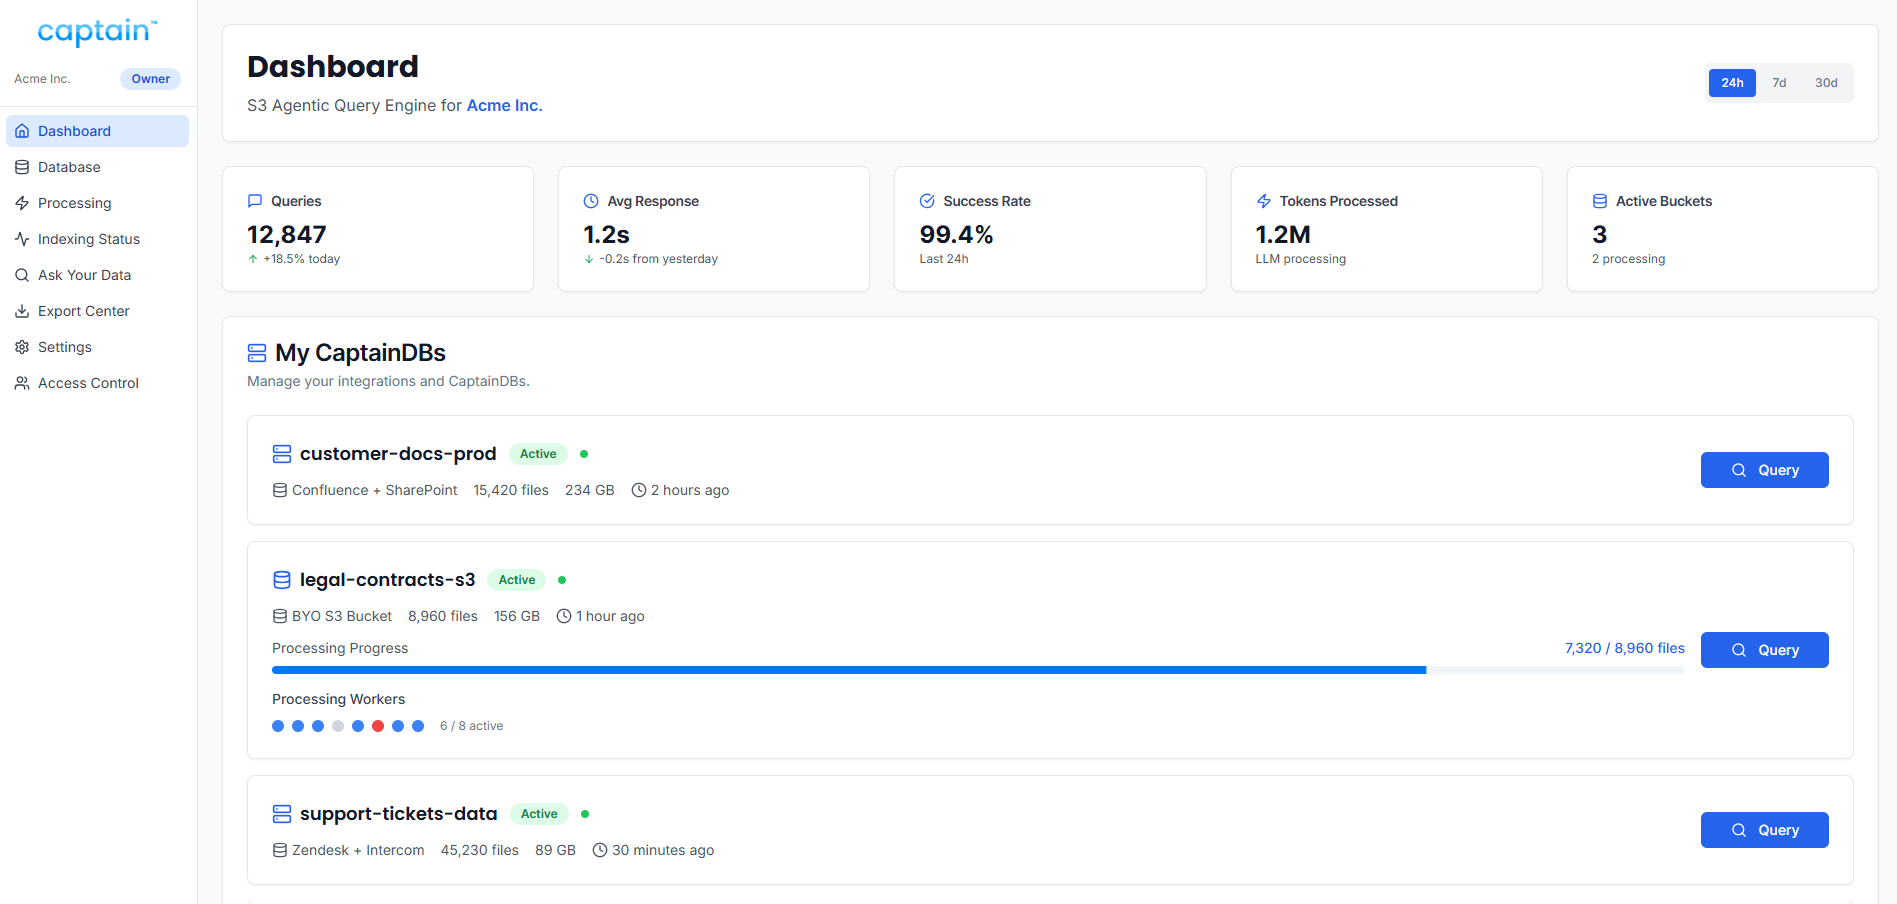Select the 24h time range
This screenshot has width=1897, height=904.
1732,83
